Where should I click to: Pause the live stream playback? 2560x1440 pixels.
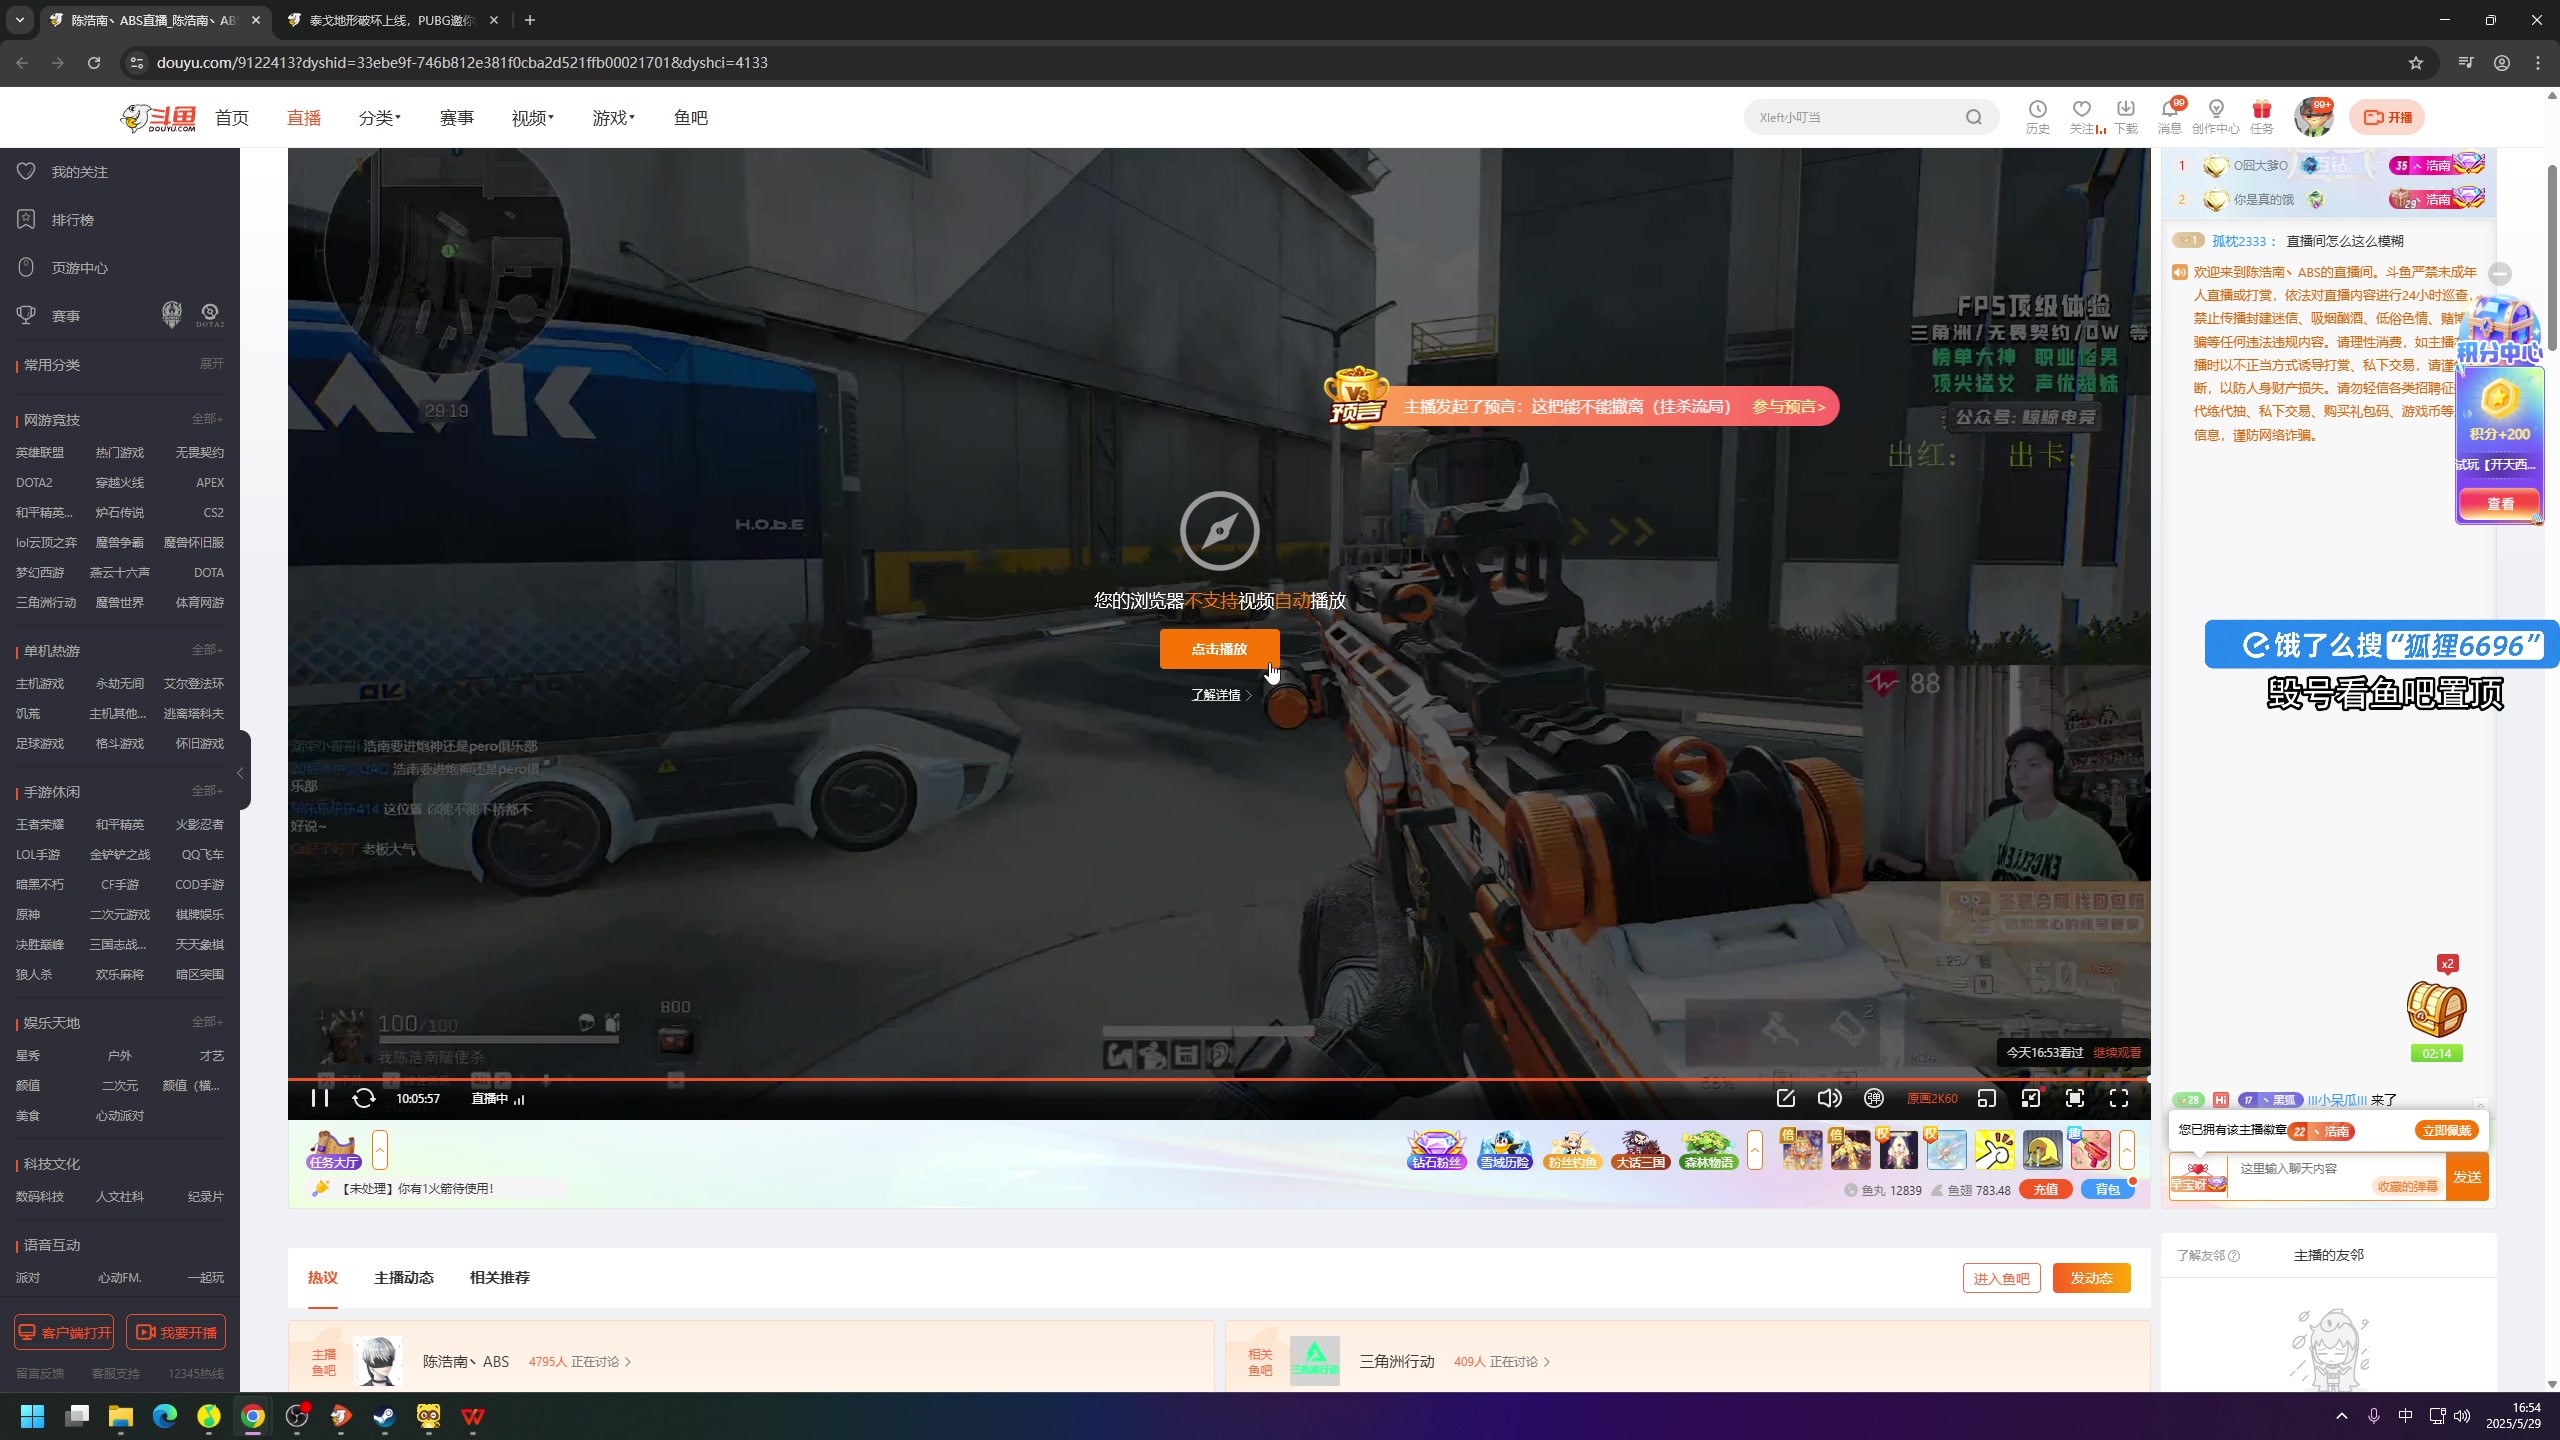pos(320,1098)
